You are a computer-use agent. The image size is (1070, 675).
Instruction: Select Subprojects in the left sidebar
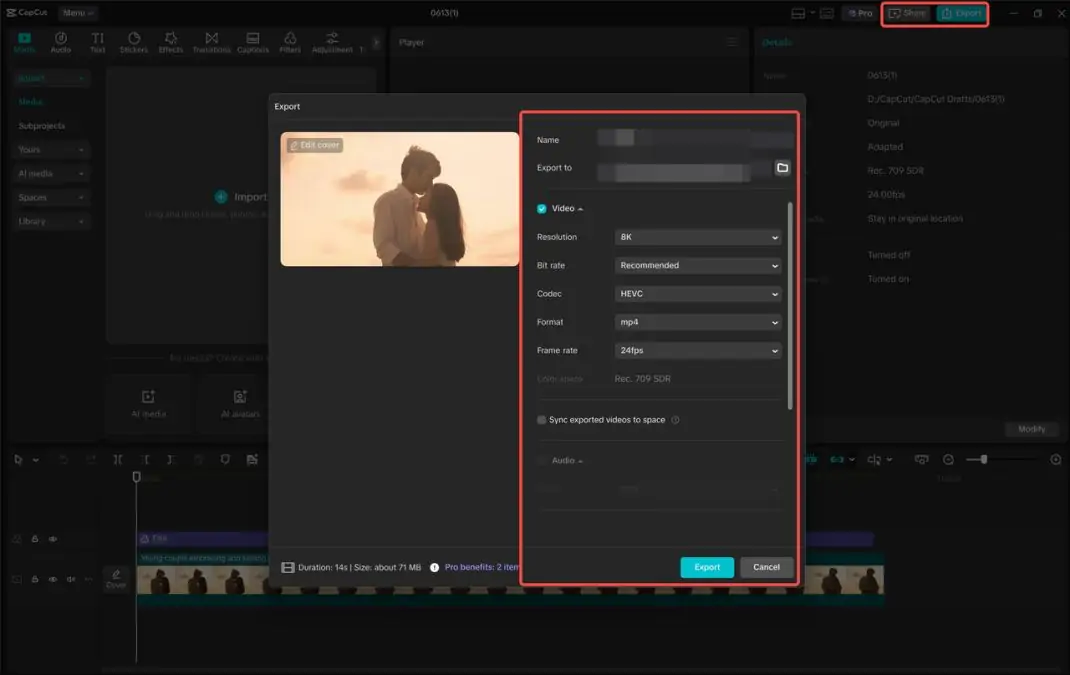42,126
